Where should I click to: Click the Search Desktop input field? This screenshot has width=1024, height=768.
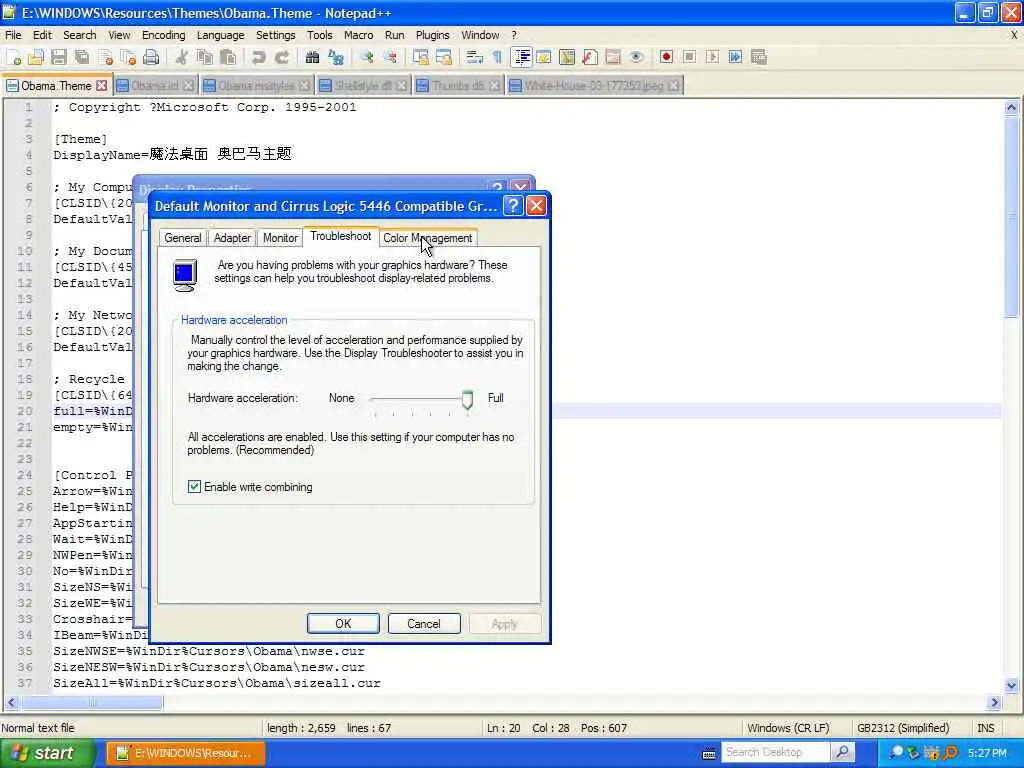point(775,752)
